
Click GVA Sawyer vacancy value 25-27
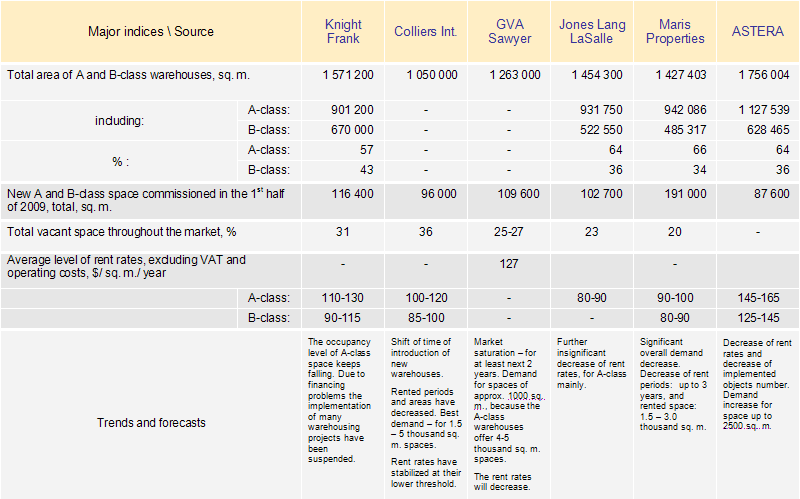pos(508,232)
